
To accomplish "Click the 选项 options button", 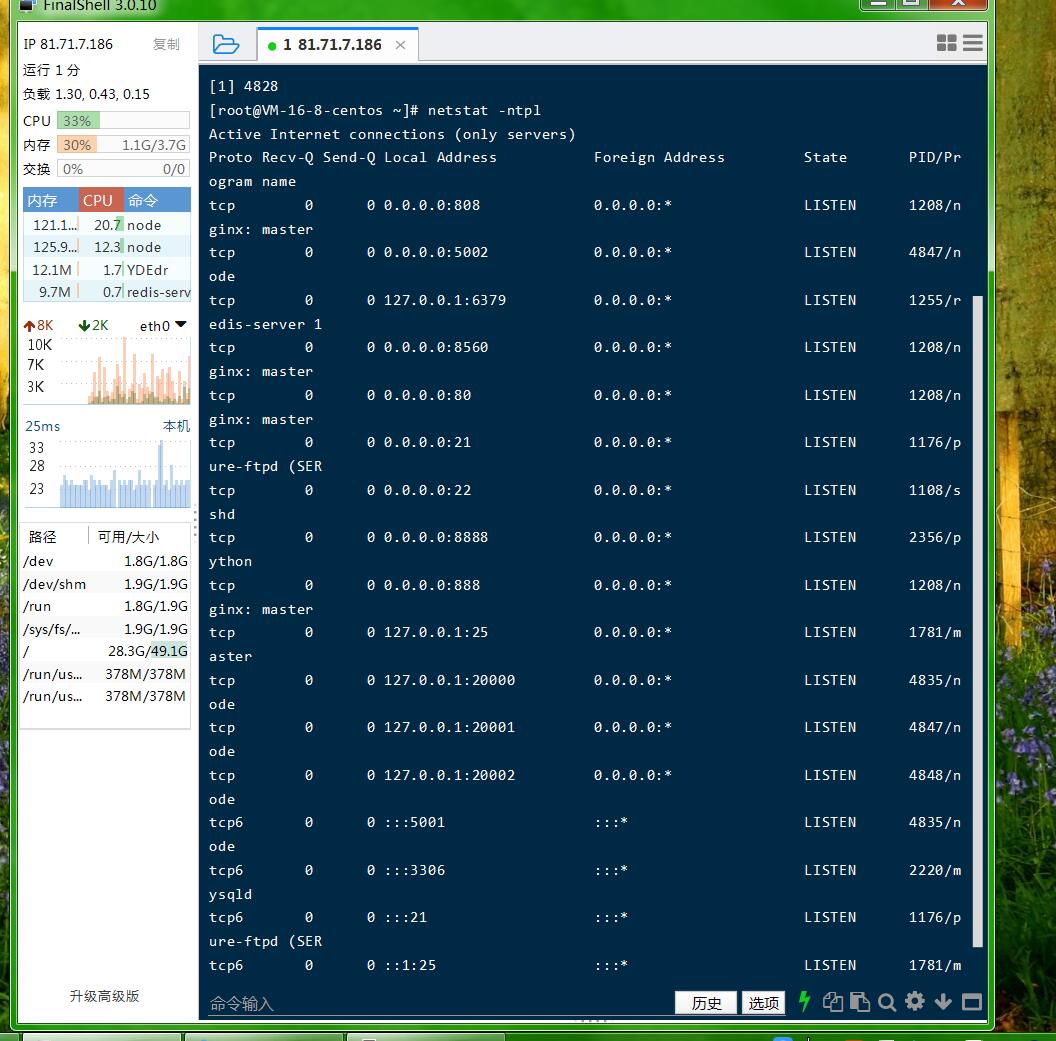I will (765, 1003).
